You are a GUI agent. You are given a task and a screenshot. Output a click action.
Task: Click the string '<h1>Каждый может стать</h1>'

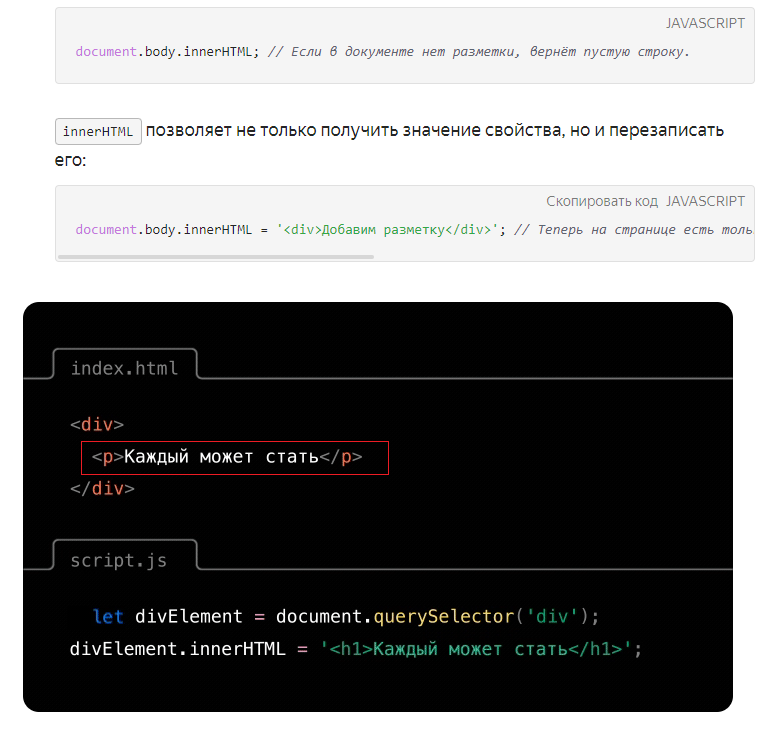(476, 649)
